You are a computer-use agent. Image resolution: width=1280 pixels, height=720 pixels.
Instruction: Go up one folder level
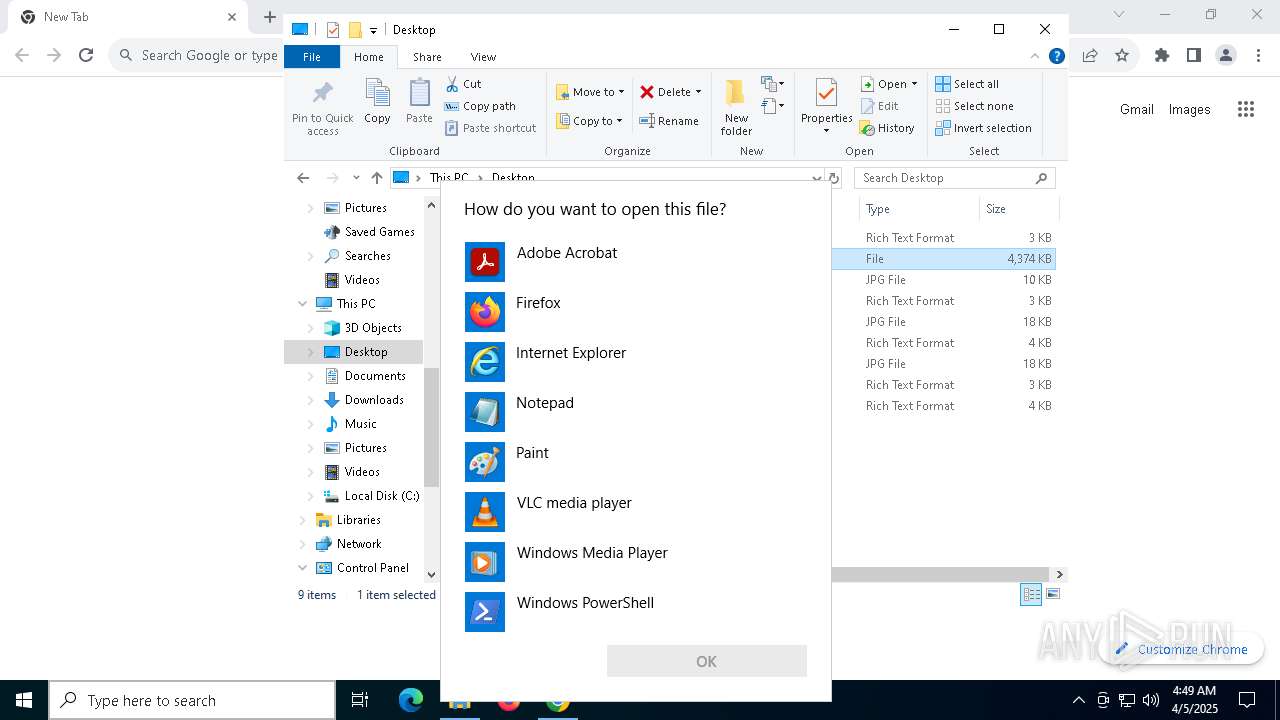377,178
